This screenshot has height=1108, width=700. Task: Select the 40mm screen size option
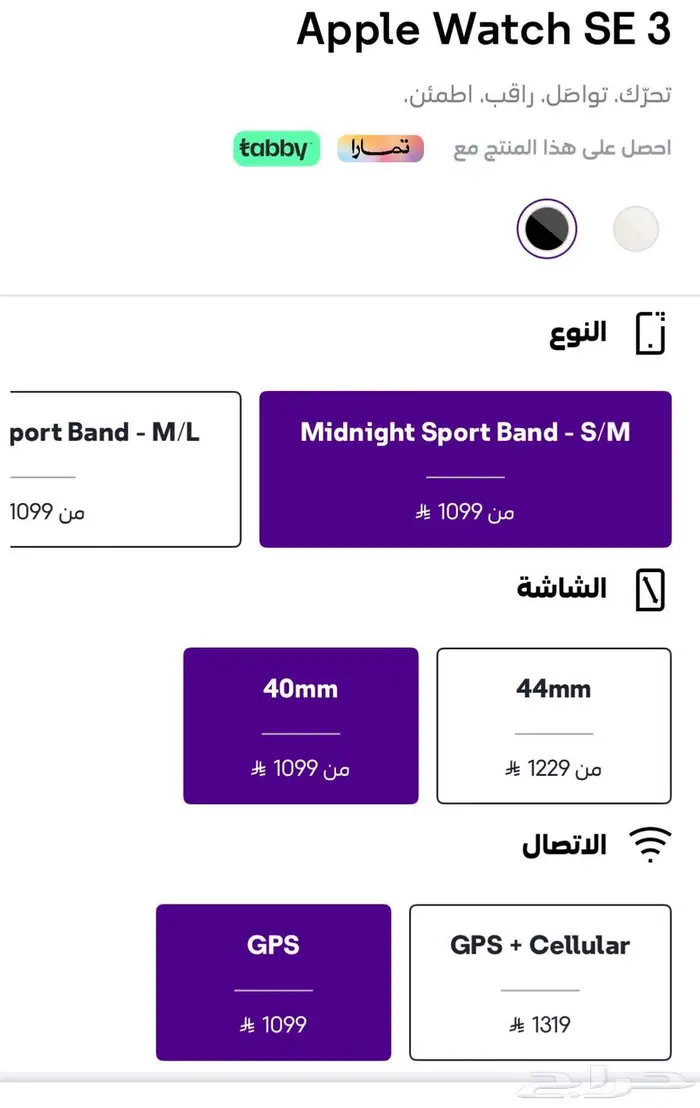point(300,724)
